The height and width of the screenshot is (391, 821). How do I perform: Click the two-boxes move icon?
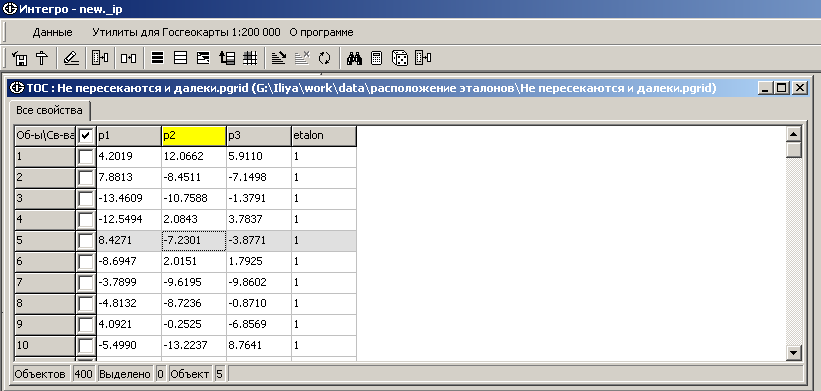coord(128,58)
